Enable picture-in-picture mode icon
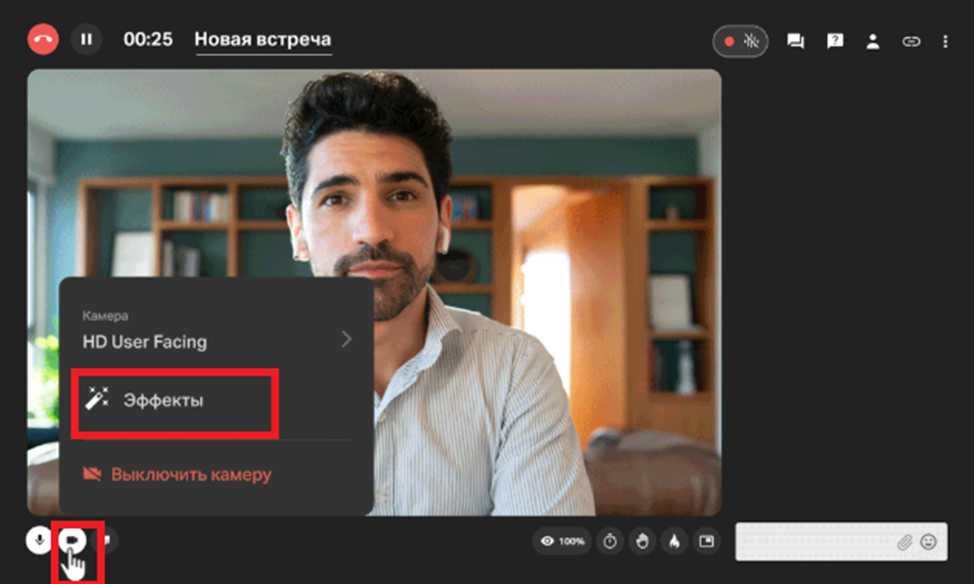The image size is (974, 584). (707, 541)
